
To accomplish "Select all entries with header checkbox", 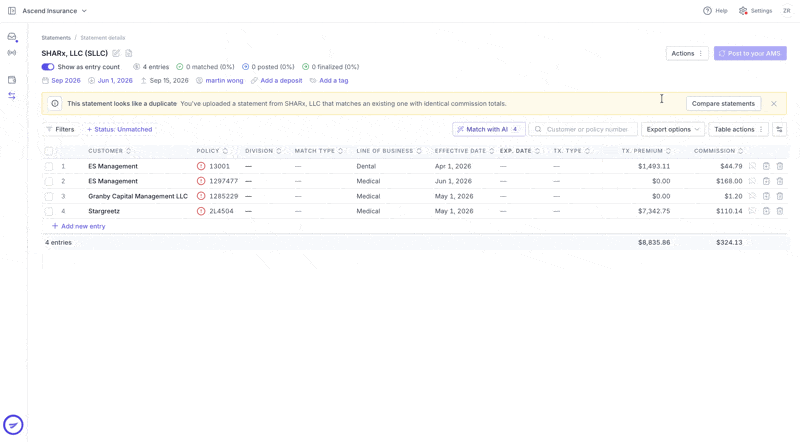I will (x=48, y=151).
